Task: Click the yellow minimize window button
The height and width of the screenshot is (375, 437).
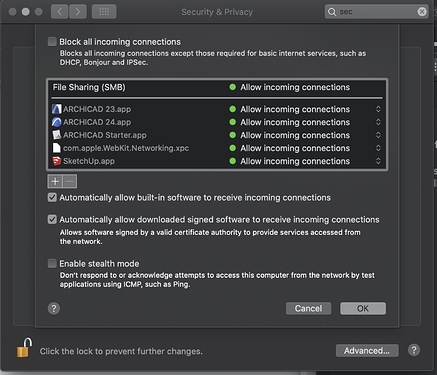Action: [x=26, y=12]
